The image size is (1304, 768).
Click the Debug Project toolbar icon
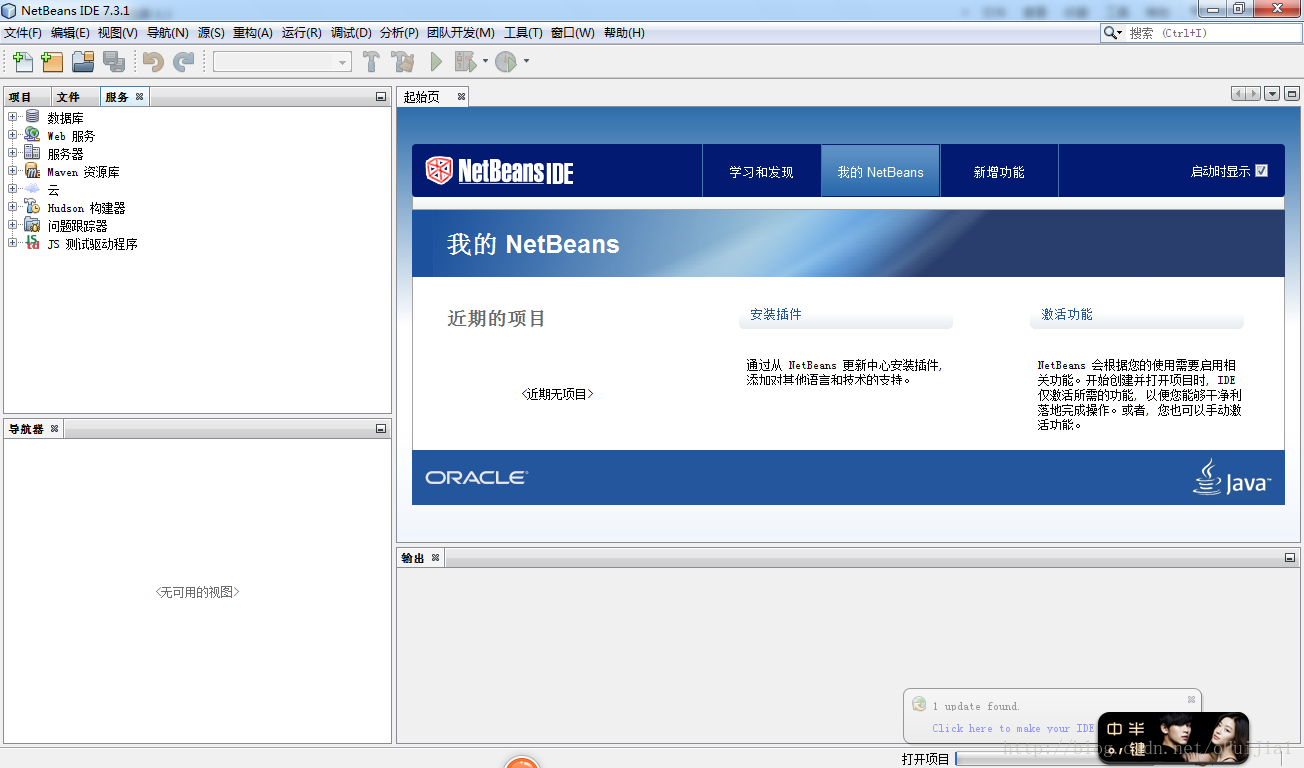465,62
